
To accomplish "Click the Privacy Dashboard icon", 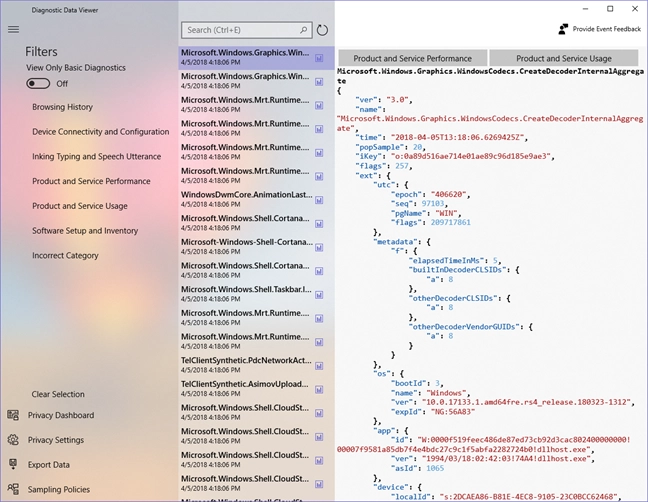I will (x=13, y=415).
